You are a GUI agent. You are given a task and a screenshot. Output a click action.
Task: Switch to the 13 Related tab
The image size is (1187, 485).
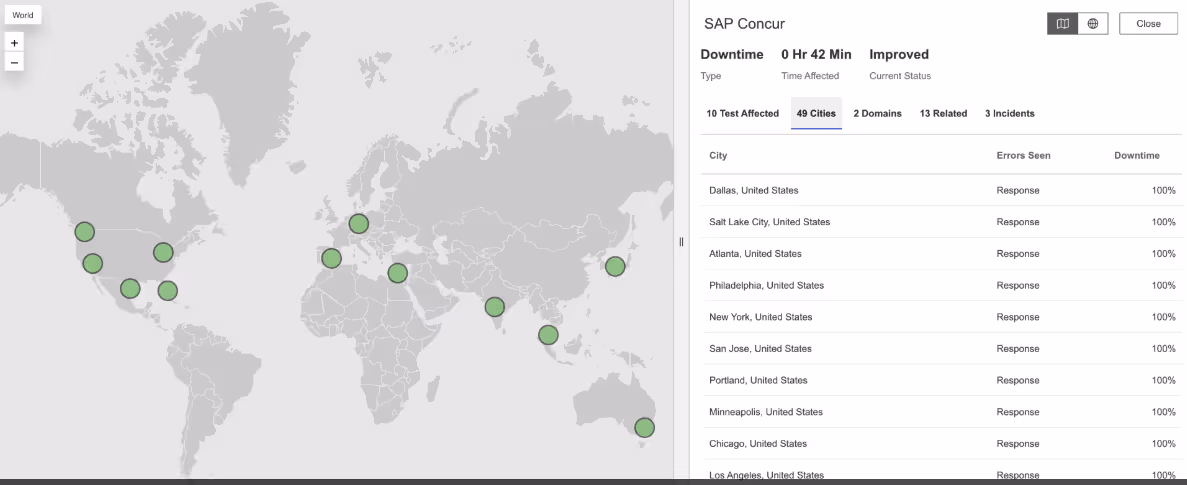(x=943, y=113)
